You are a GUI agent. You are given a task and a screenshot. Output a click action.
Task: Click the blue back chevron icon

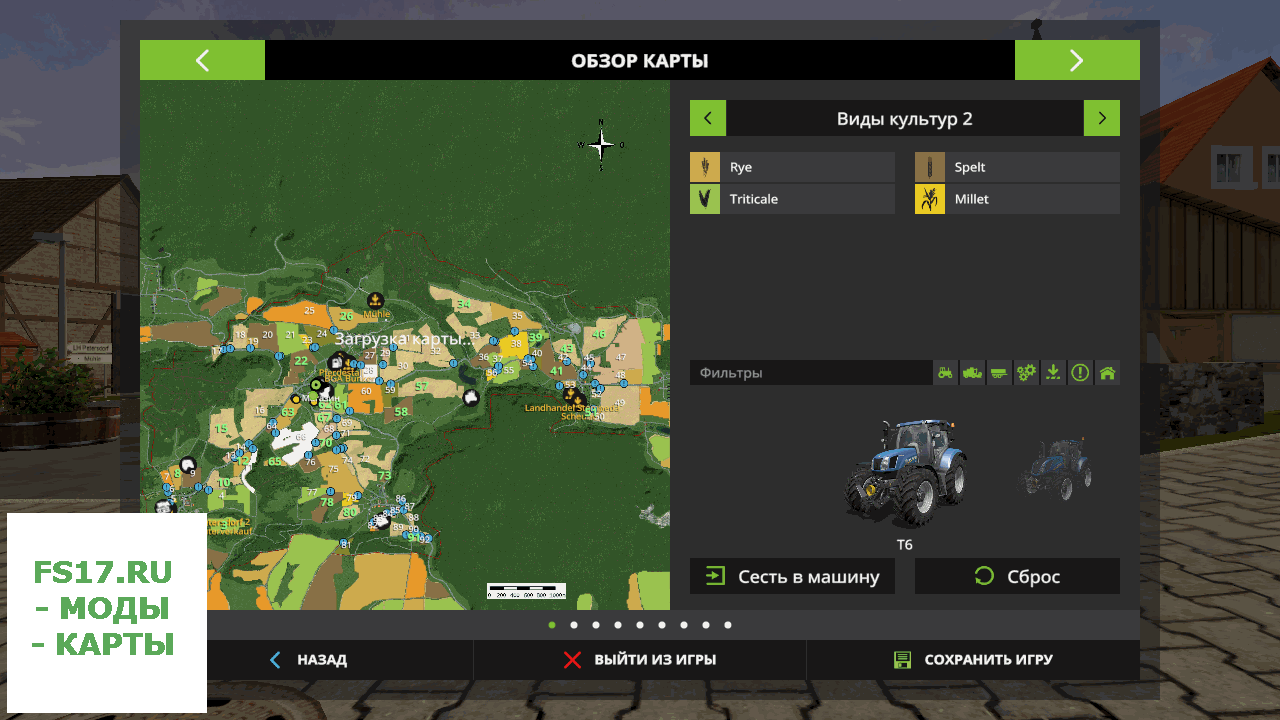coord(275,660)
